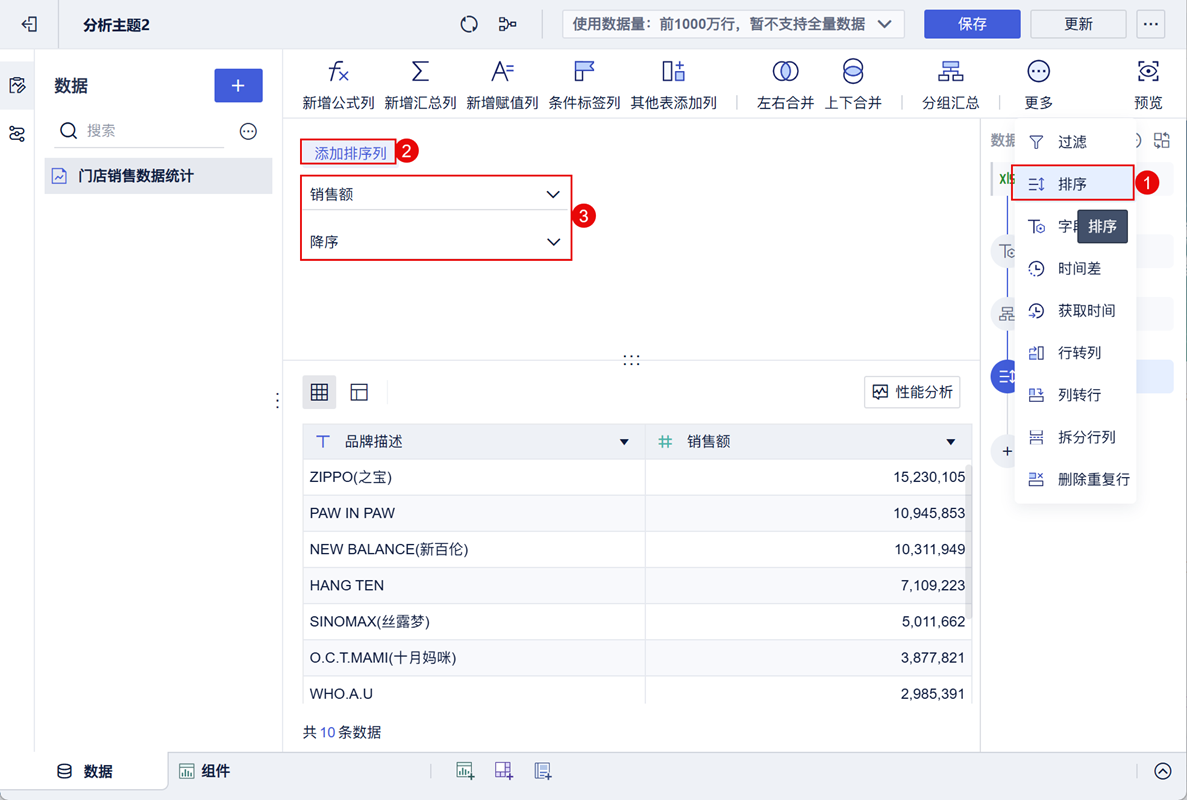Select the 条件标签列 tool
1187x800 pixels.
click(584, 85)
